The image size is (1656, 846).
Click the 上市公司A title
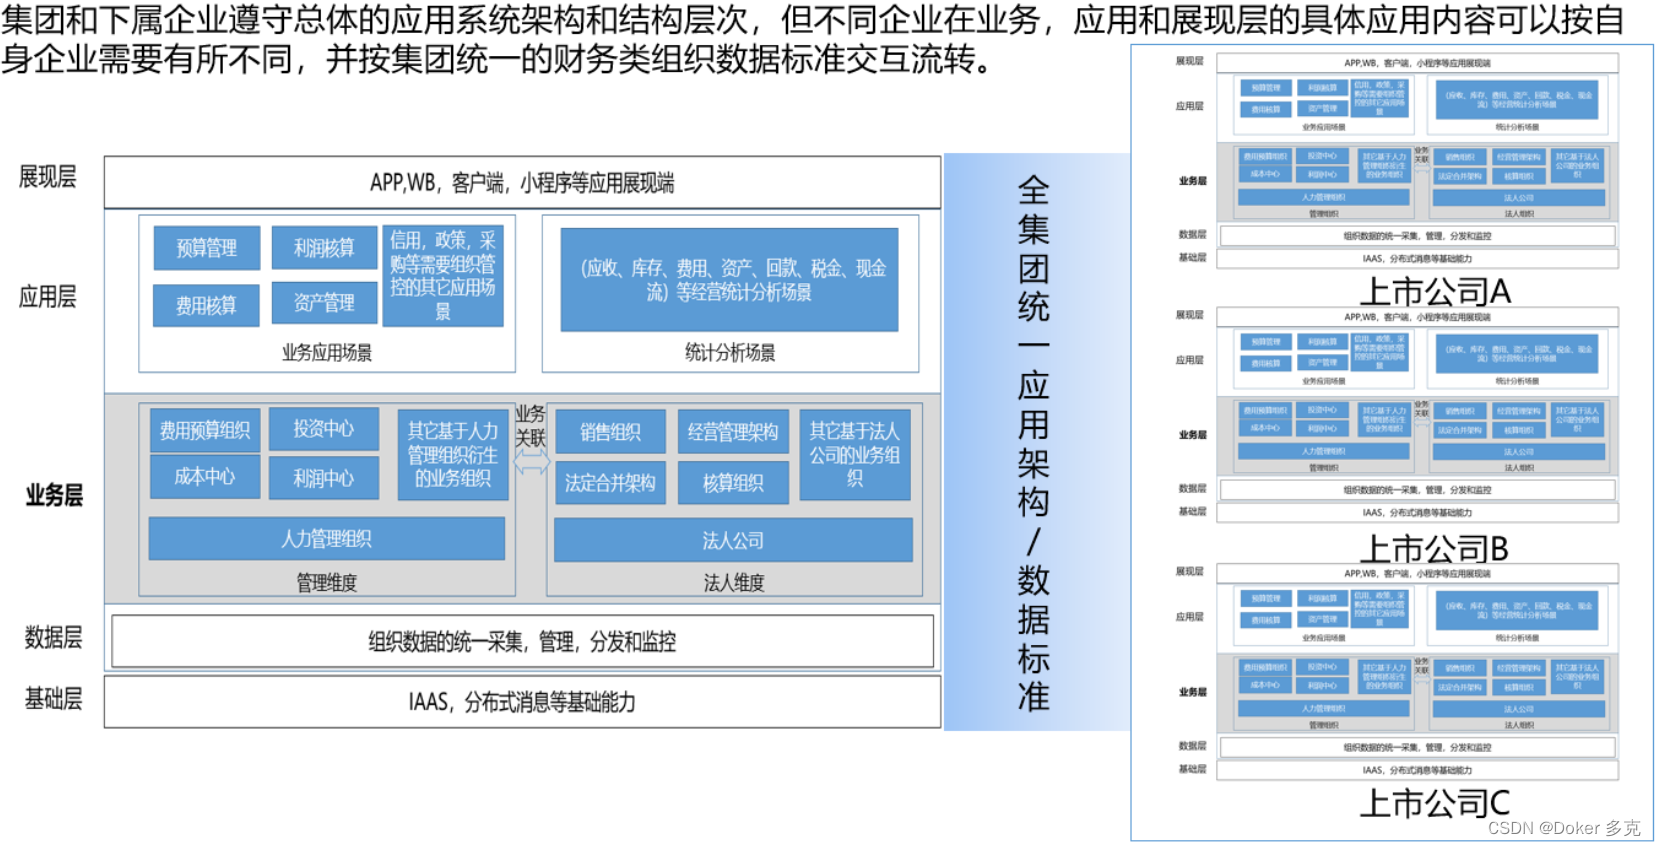(1435, 291)
